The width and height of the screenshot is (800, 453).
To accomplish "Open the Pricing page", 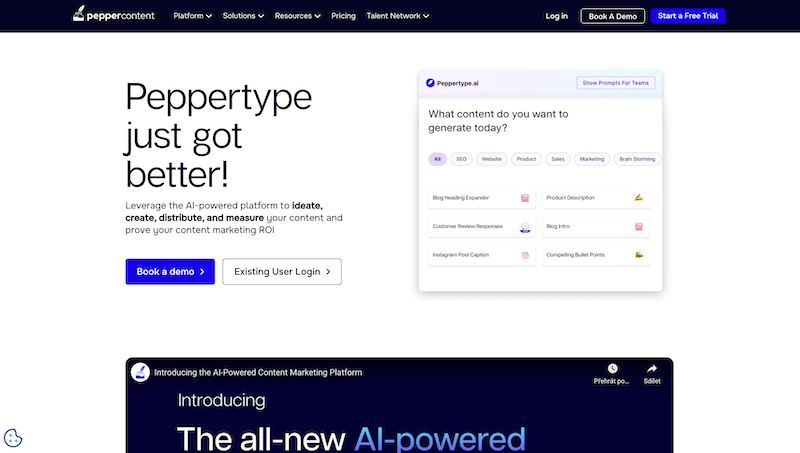I will click(x=343, y=16).
